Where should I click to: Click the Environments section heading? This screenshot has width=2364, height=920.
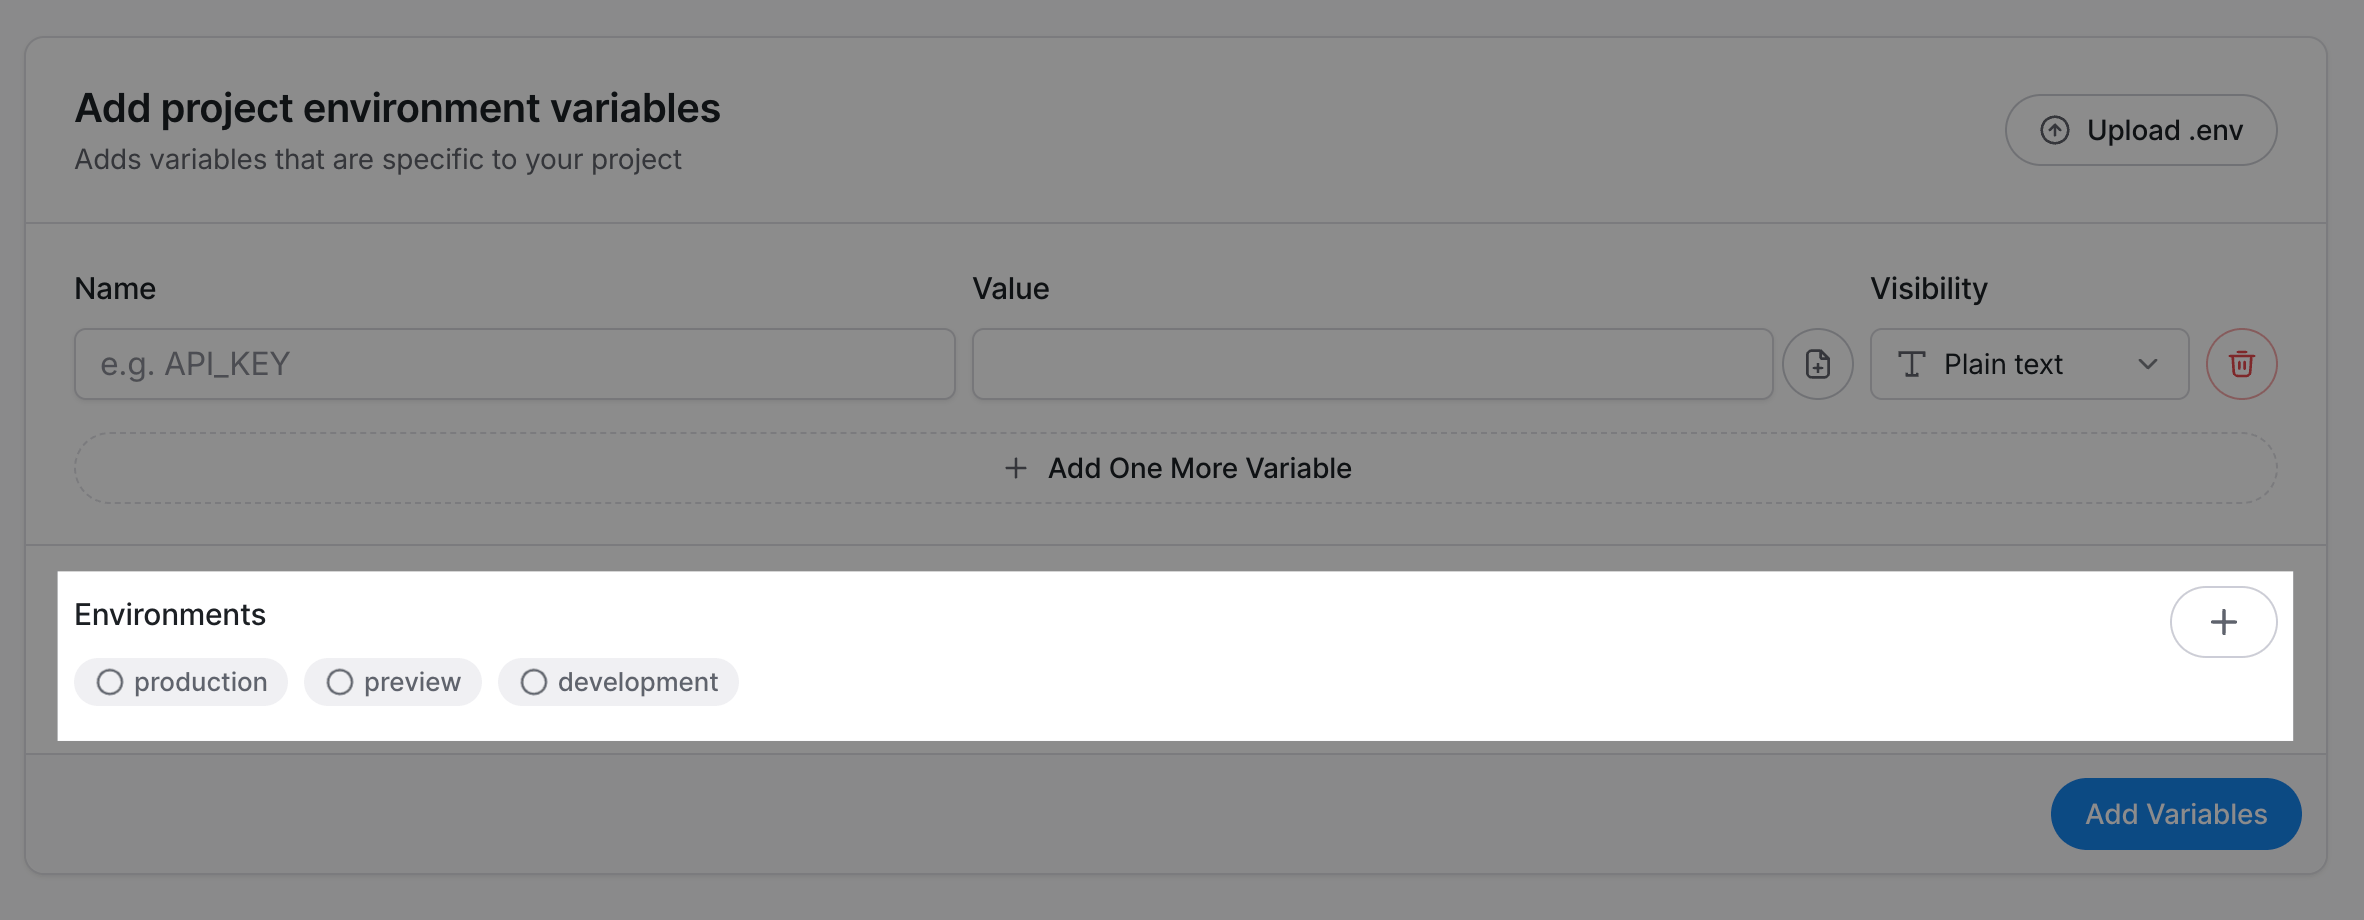pos(170,614)
